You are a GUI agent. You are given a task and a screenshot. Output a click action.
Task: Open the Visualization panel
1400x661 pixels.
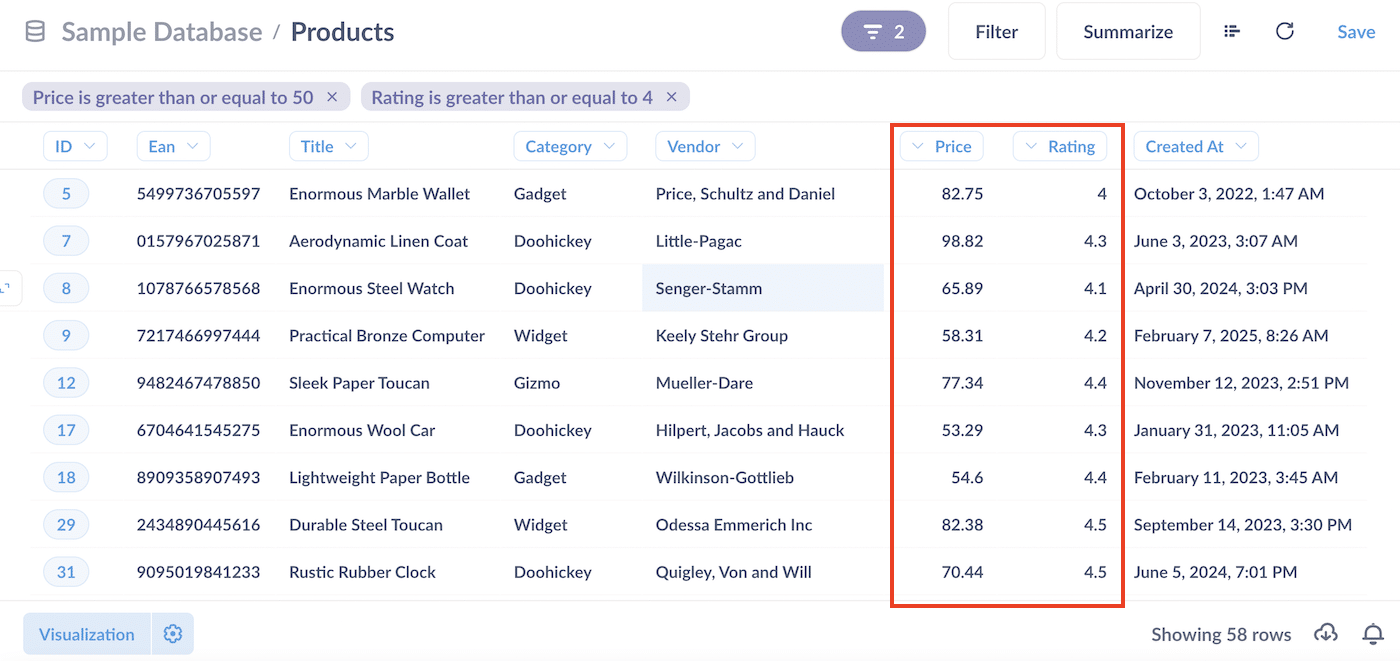click(x=86, y=633)
